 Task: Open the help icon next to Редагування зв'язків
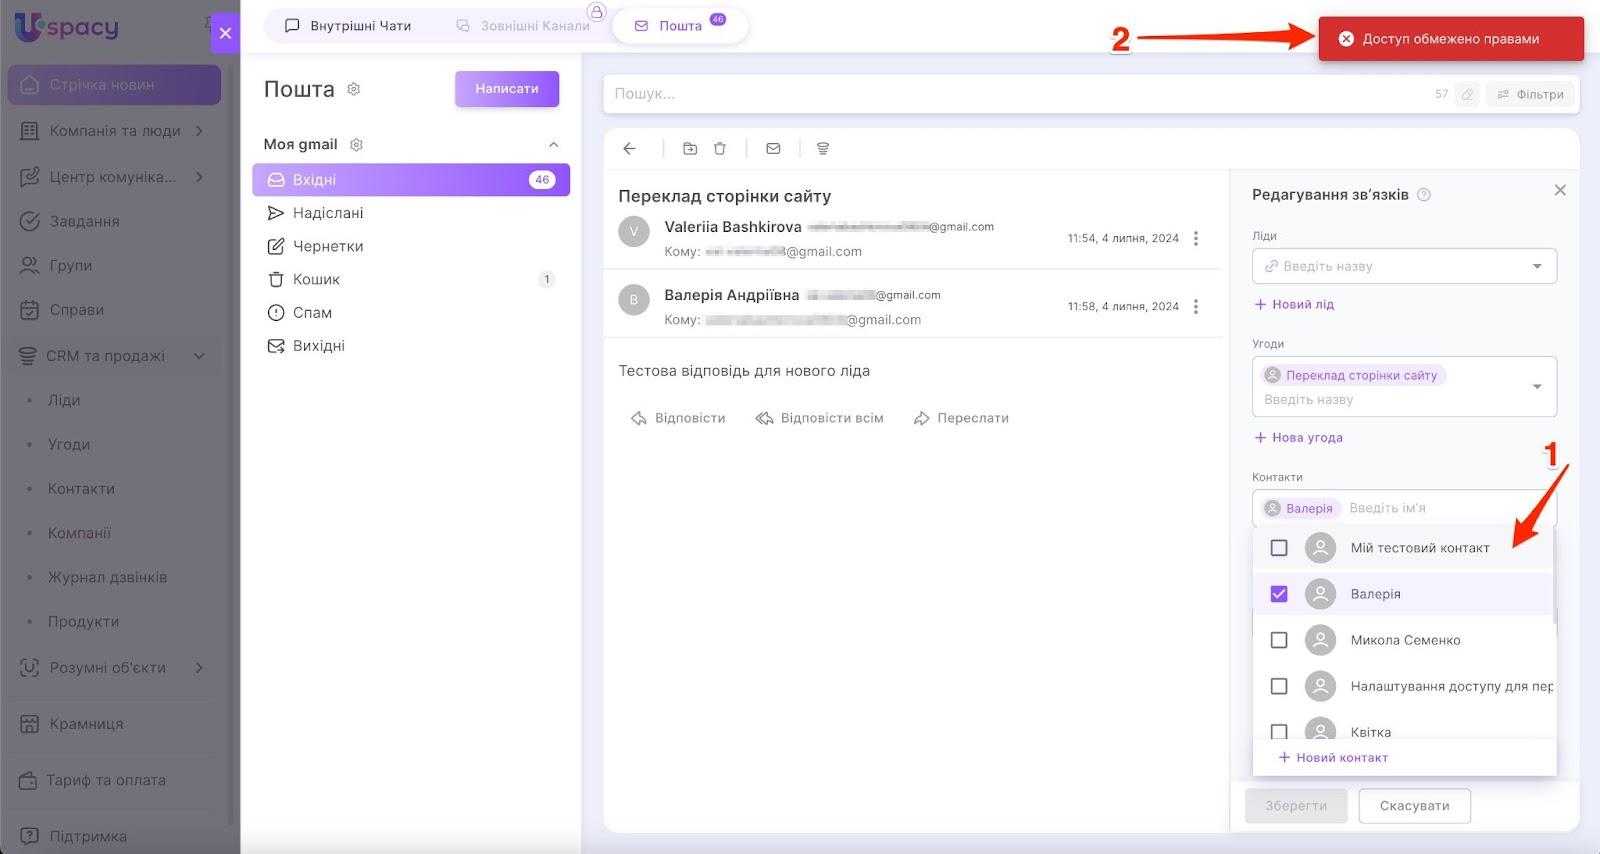pos(1424,195)
